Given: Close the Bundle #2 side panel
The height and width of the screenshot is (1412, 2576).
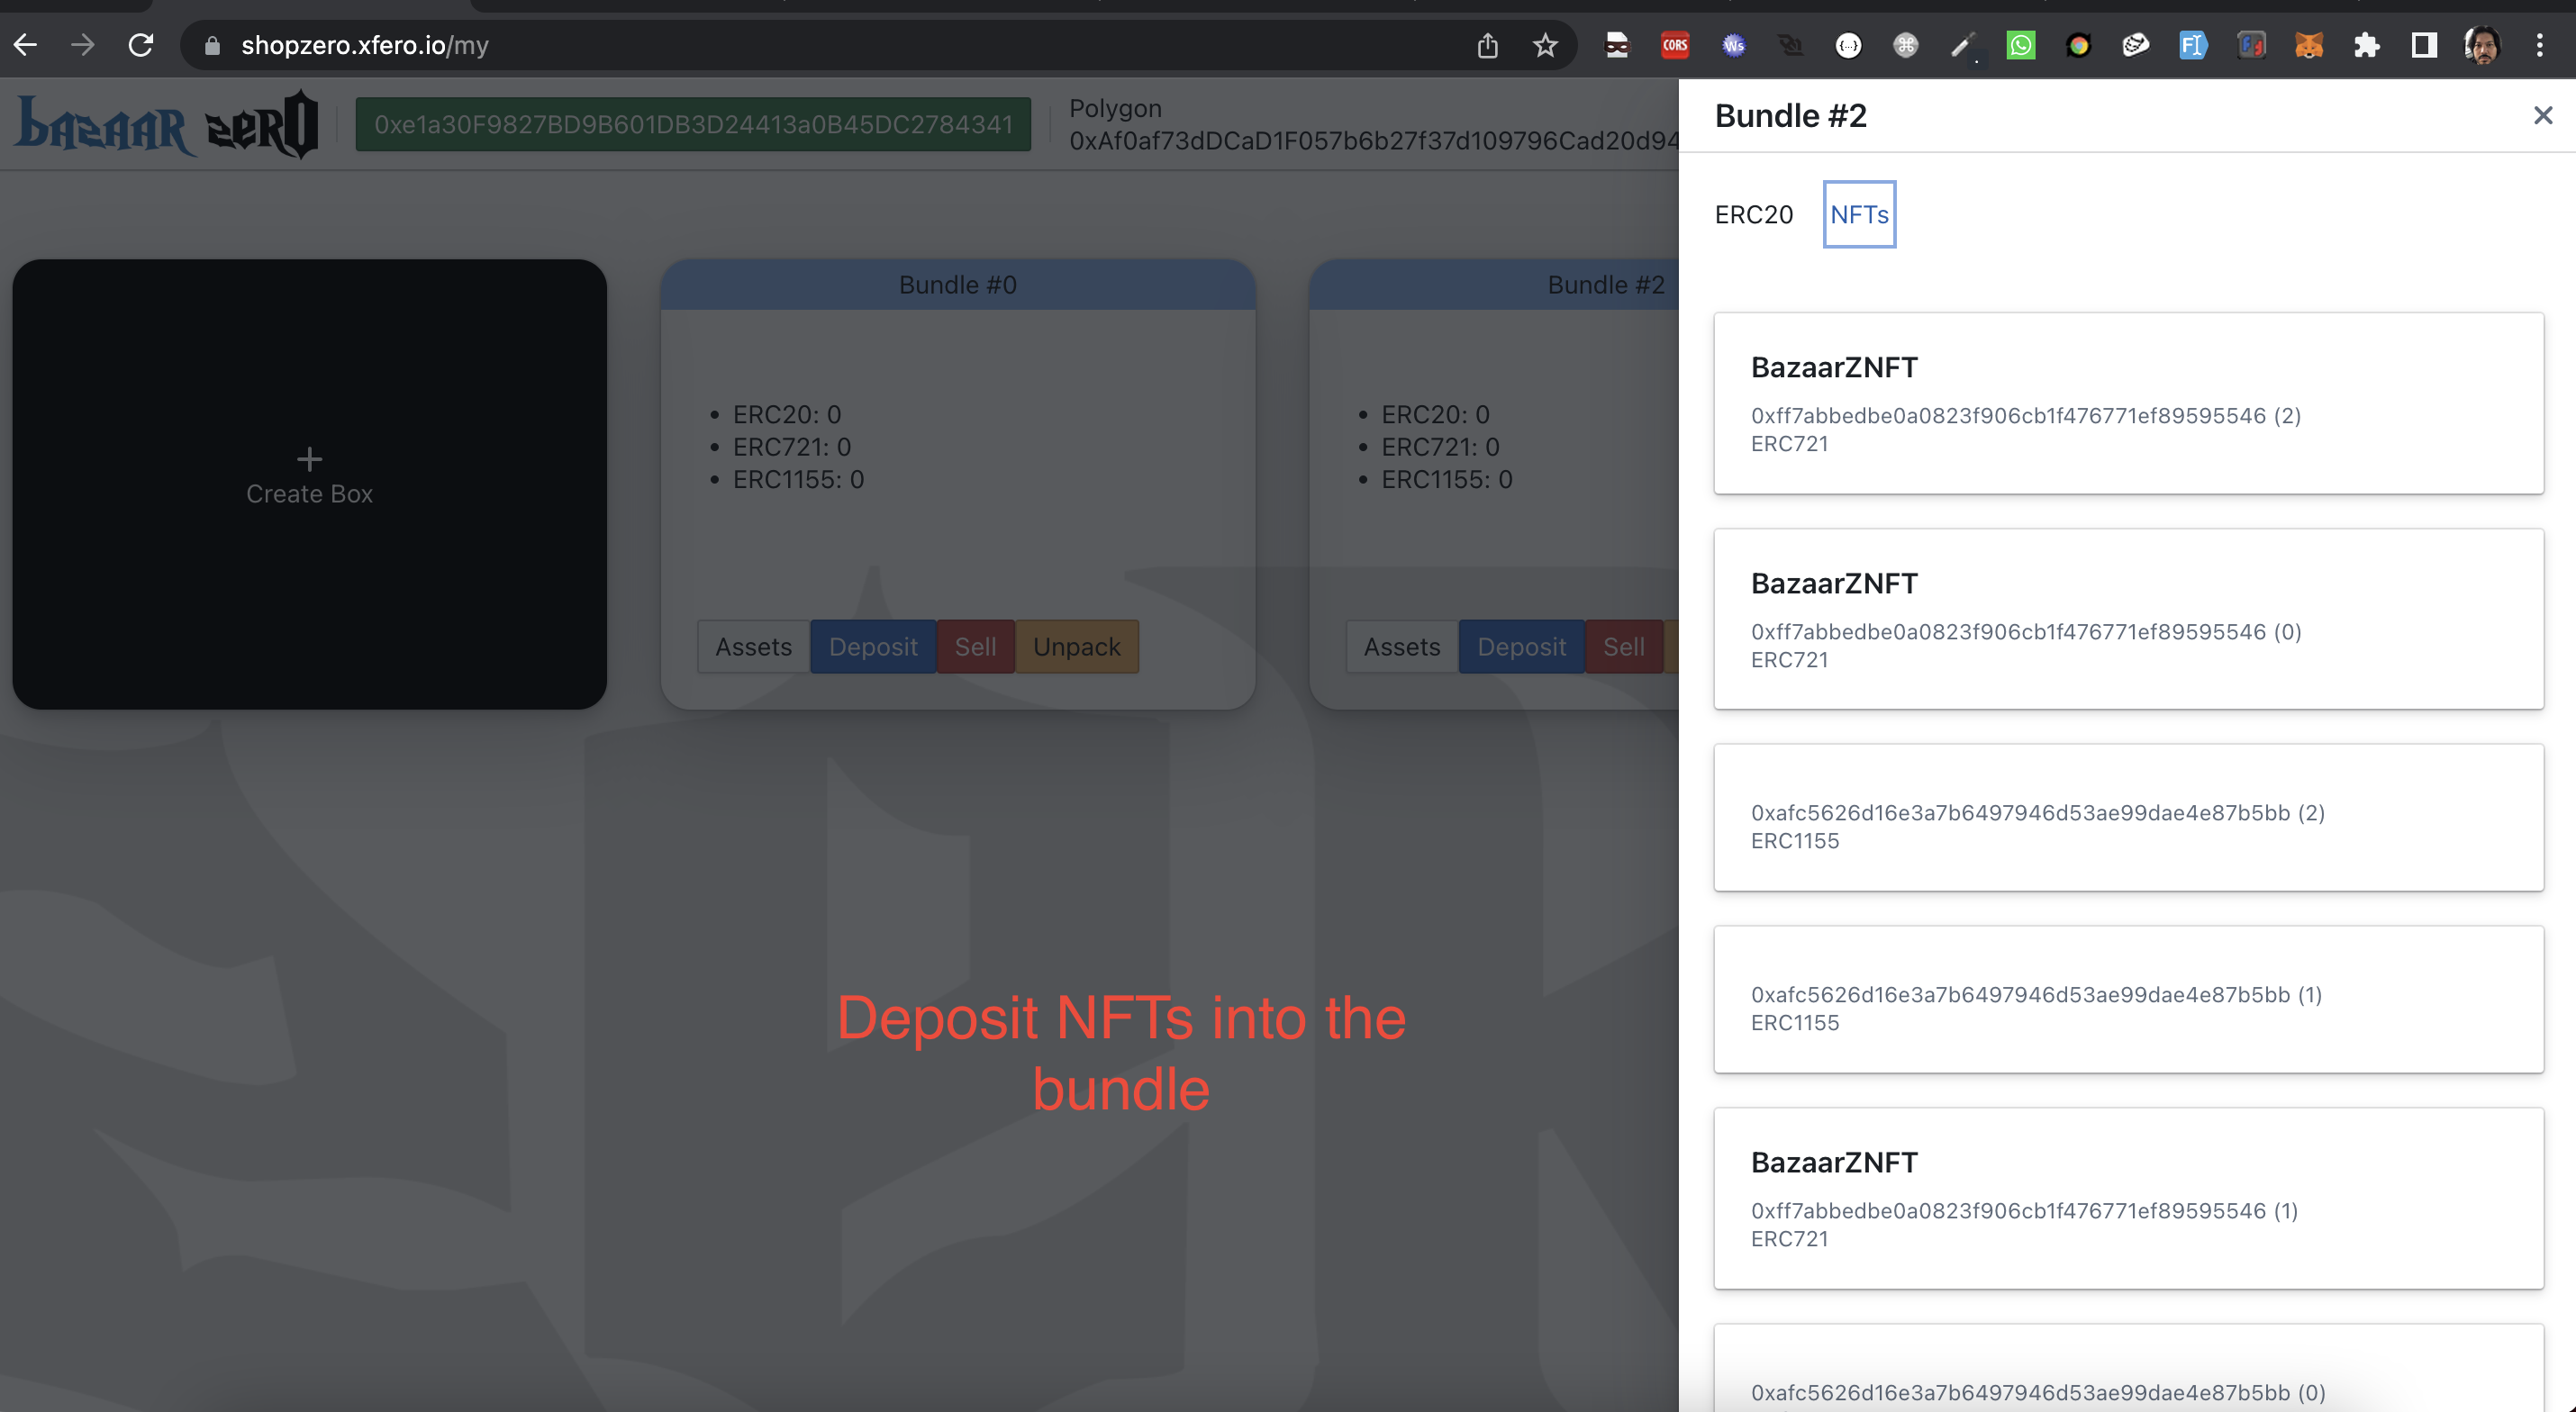Looking at the screenshot, I should click(2542, 116).
